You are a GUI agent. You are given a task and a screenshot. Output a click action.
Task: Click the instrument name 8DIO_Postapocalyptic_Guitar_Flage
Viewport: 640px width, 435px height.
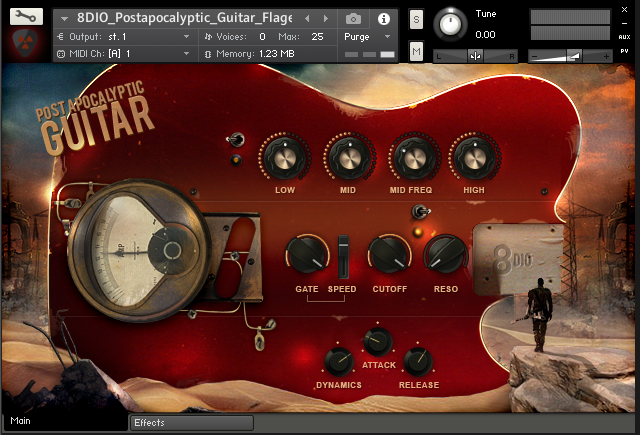click(x=184, y=18)
